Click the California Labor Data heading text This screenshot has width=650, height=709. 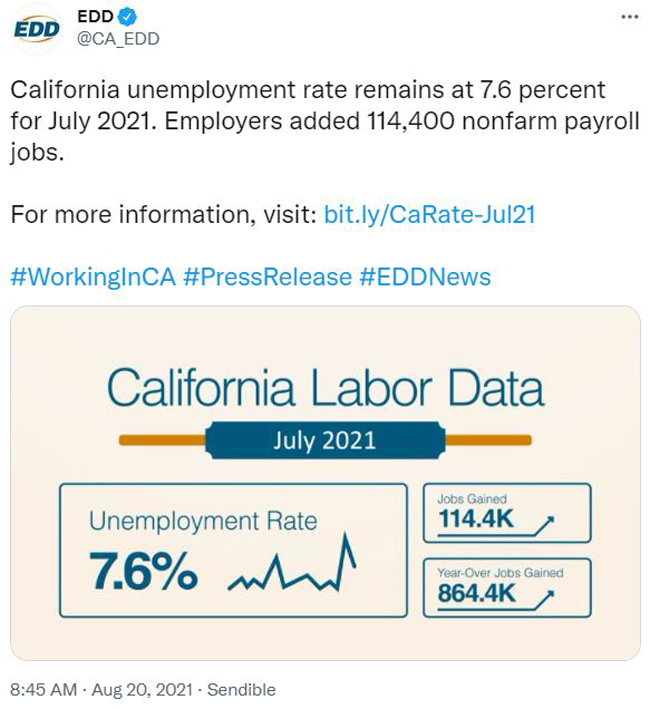(x=325, y=388)
